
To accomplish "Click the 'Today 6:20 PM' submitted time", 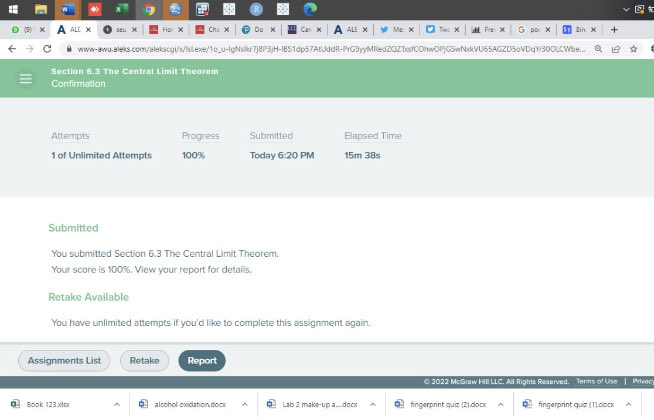I will pyautogui.click(x=282, y=155).
